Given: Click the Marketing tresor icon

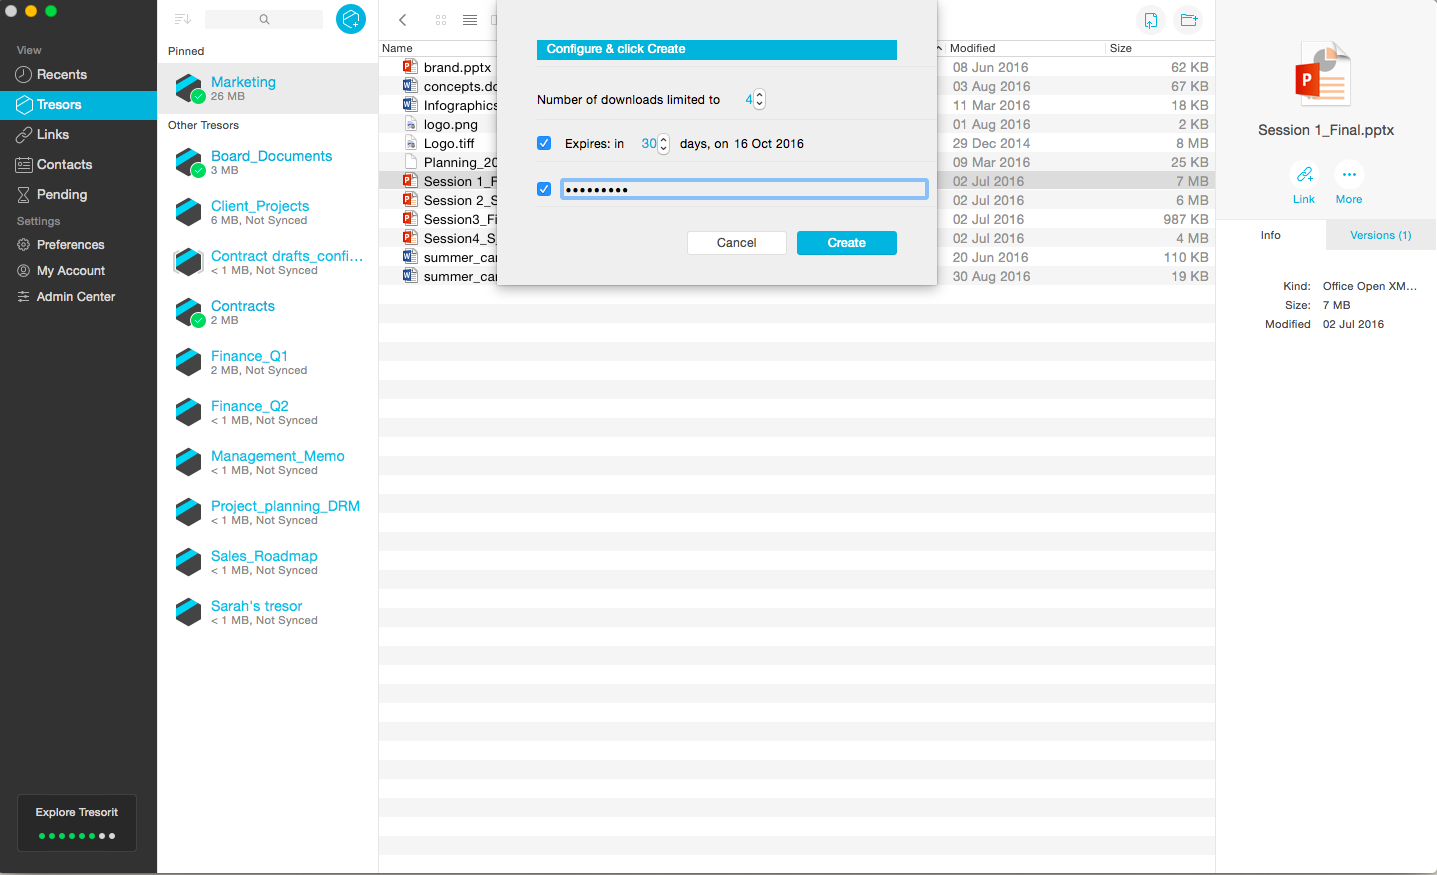Looking at the screenshot, I should coord(189,88).
